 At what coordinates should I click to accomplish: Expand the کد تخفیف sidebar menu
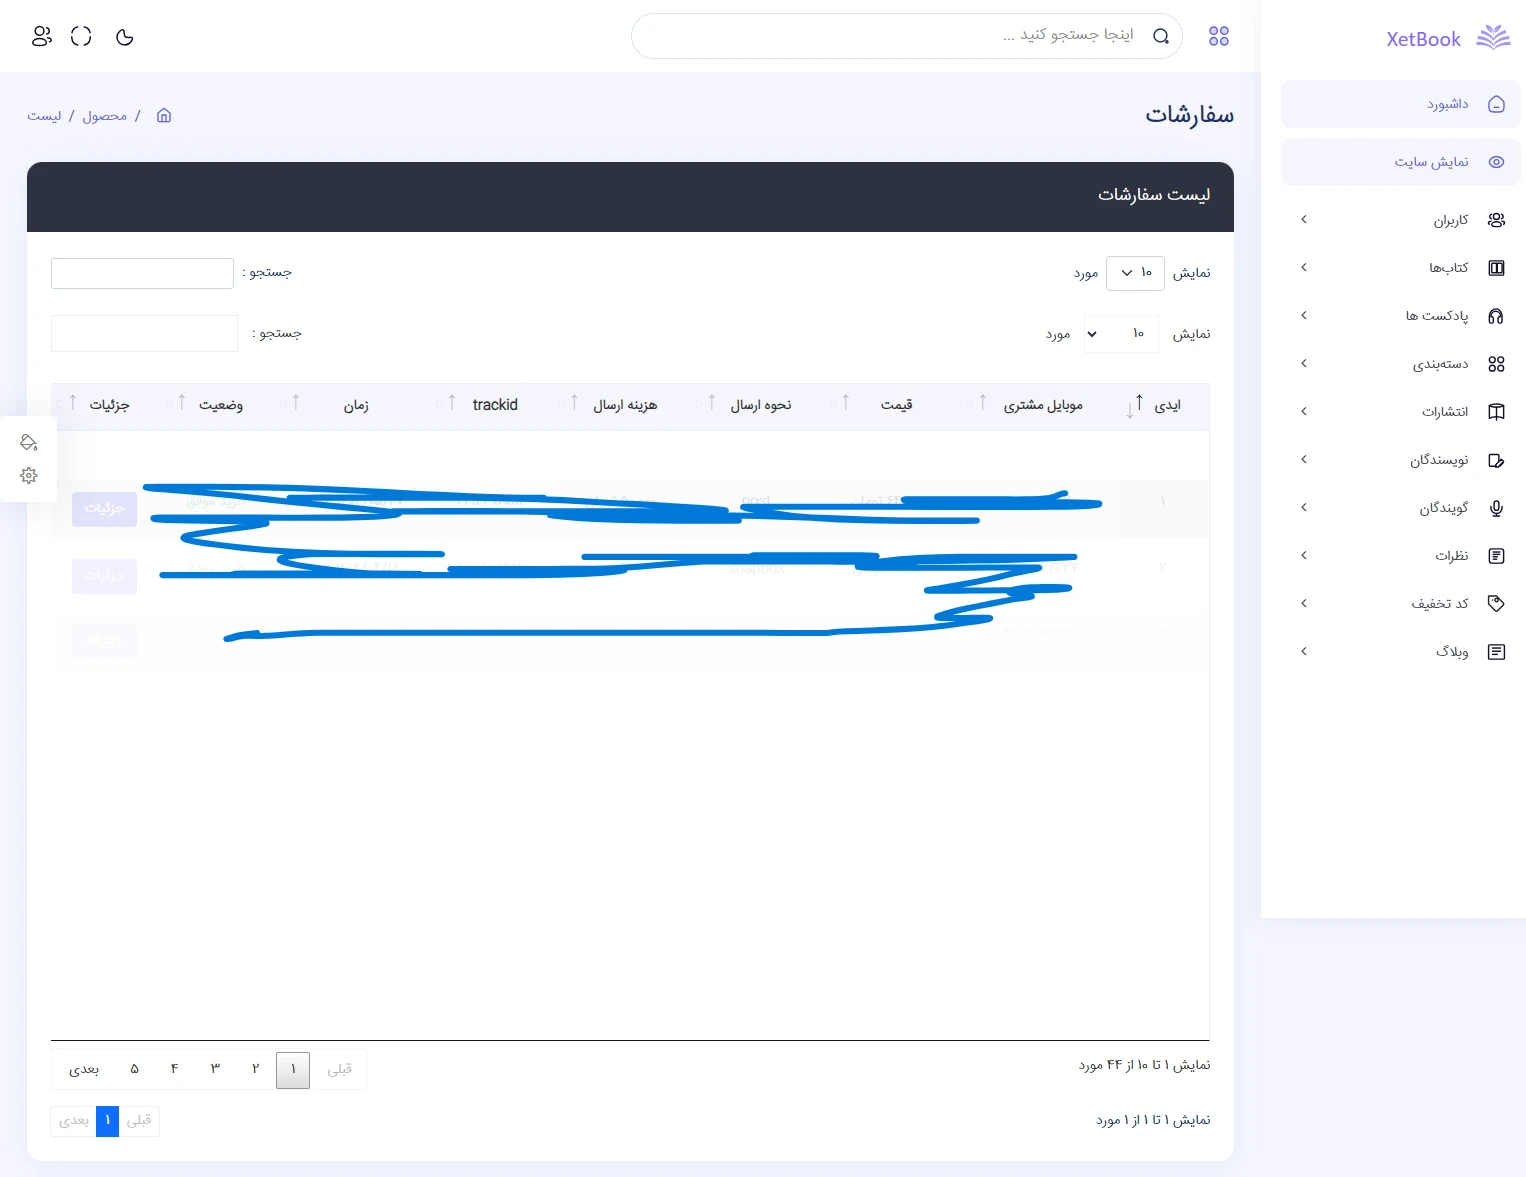(x=1400, y=604)
